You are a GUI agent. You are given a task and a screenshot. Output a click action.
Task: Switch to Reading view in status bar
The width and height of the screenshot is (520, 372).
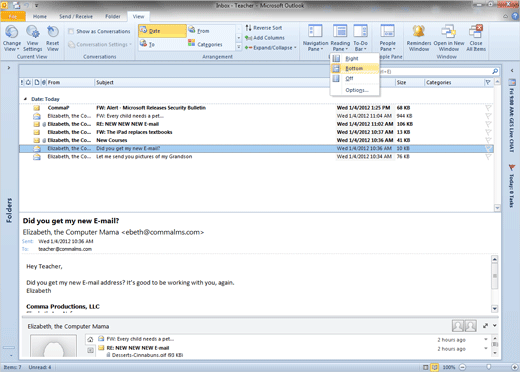(434, 367)
